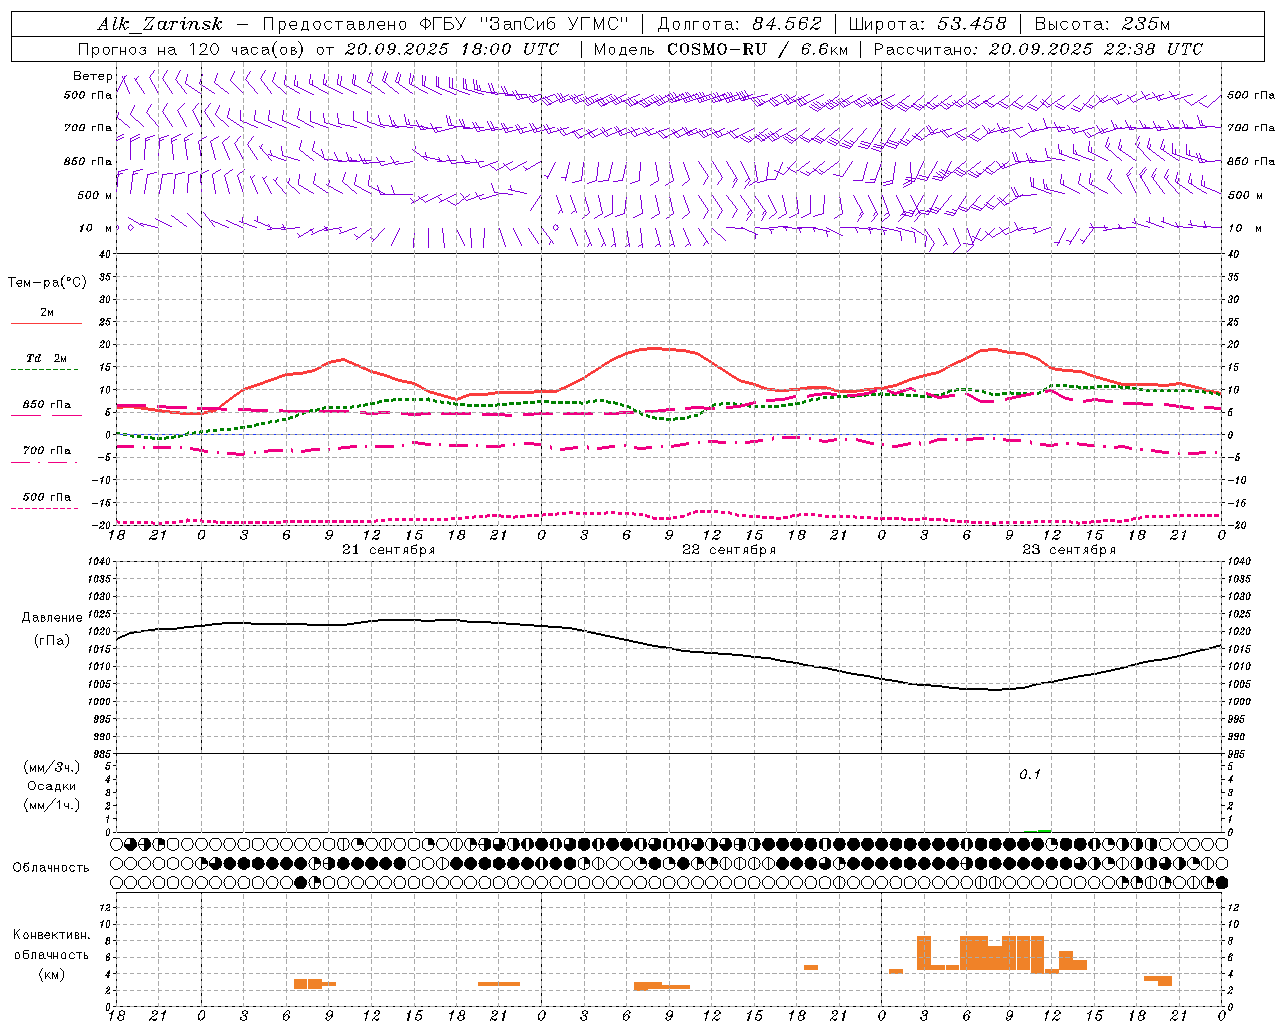Click the 2м temperature legend entry

pos(47,313)
